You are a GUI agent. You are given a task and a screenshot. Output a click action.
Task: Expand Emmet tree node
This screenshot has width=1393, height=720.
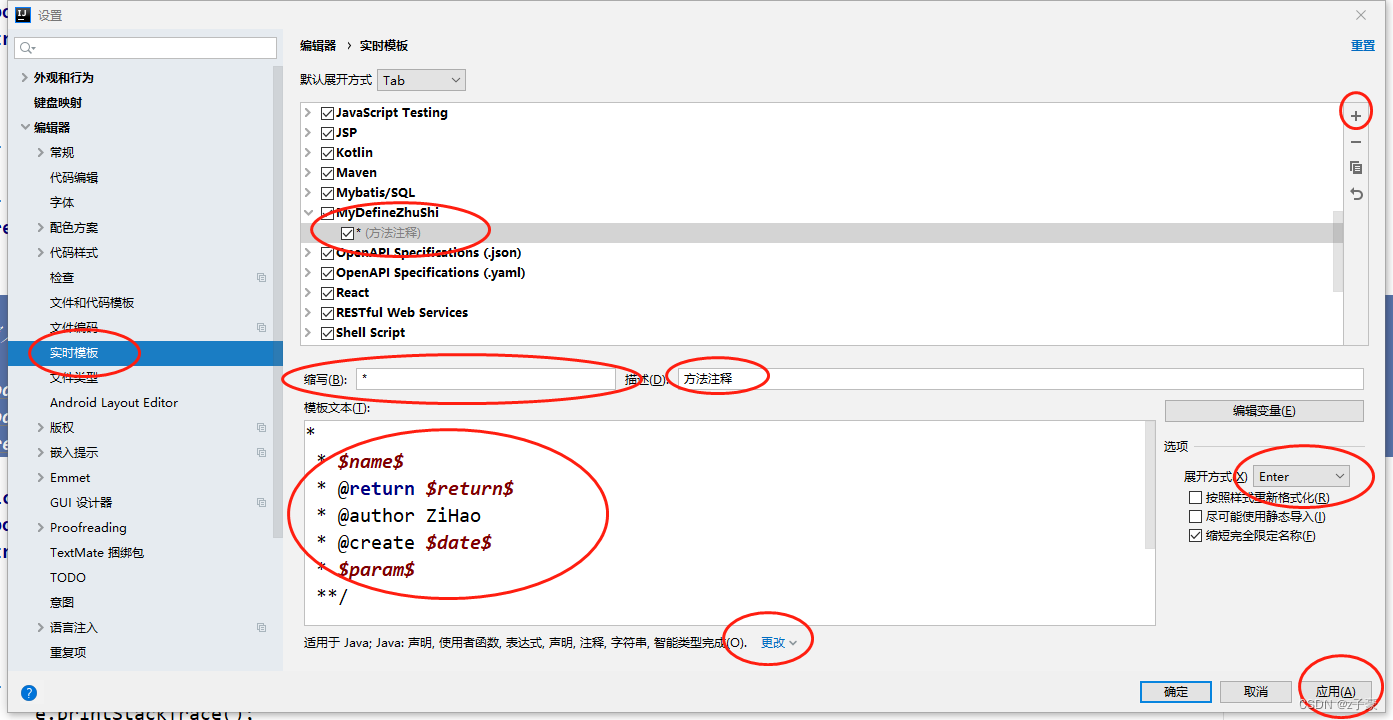click(40, 478)
